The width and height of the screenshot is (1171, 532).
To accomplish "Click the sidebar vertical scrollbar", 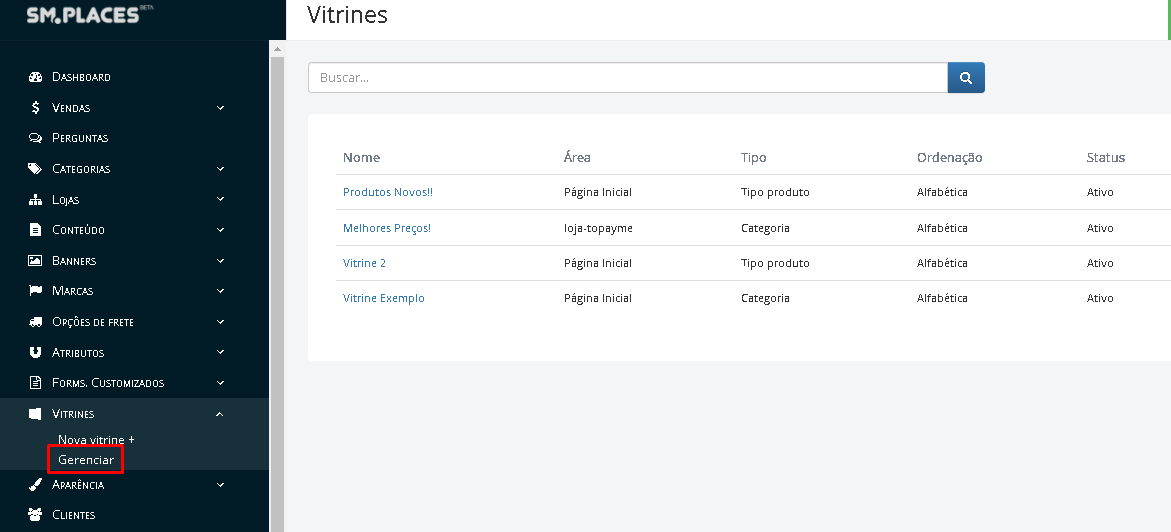I will coord(277,280).
